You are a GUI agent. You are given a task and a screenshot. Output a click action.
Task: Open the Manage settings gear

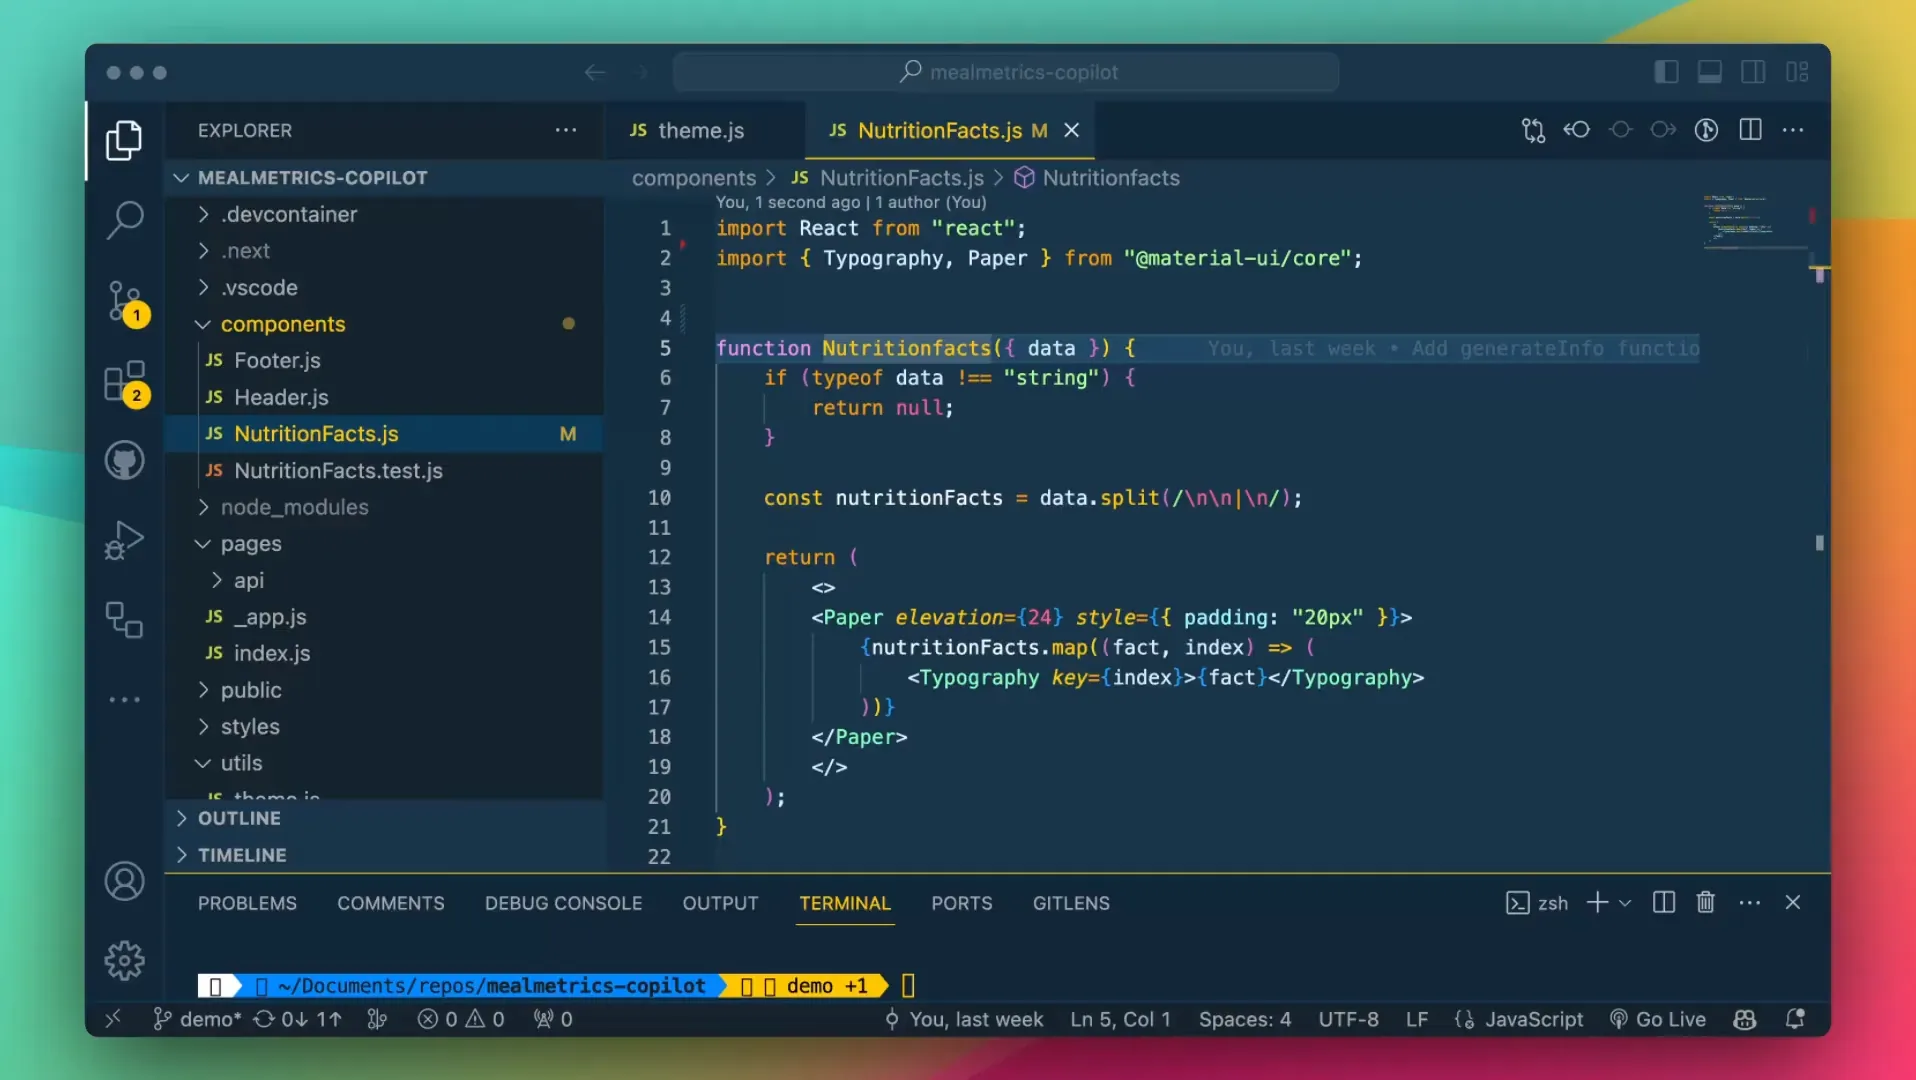124,960
